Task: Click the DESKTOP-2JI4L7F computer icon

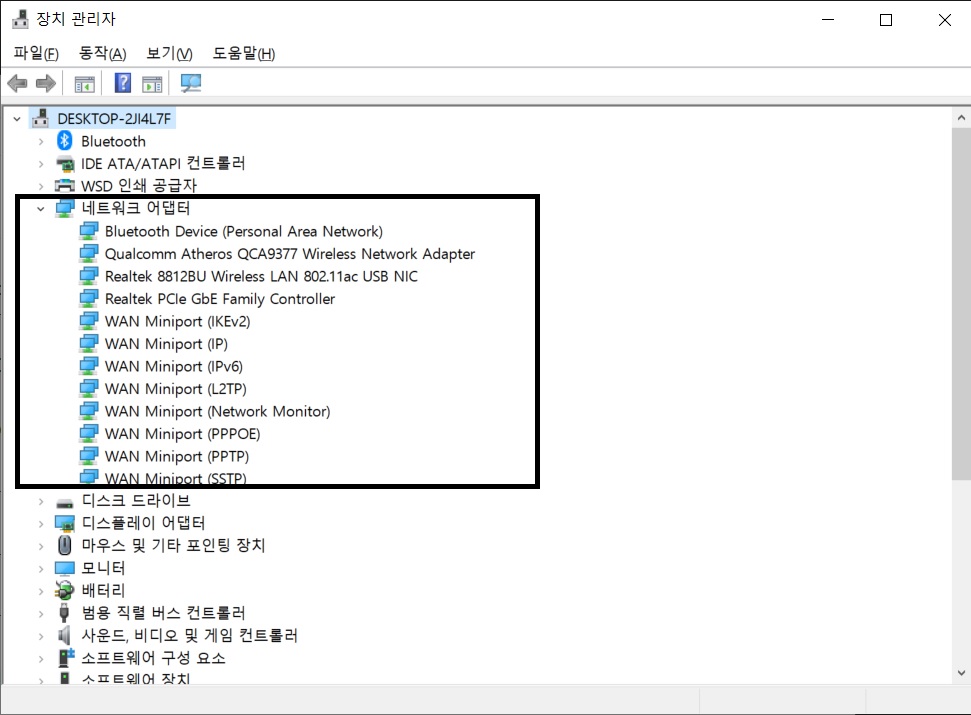Action: coord(40,118)
